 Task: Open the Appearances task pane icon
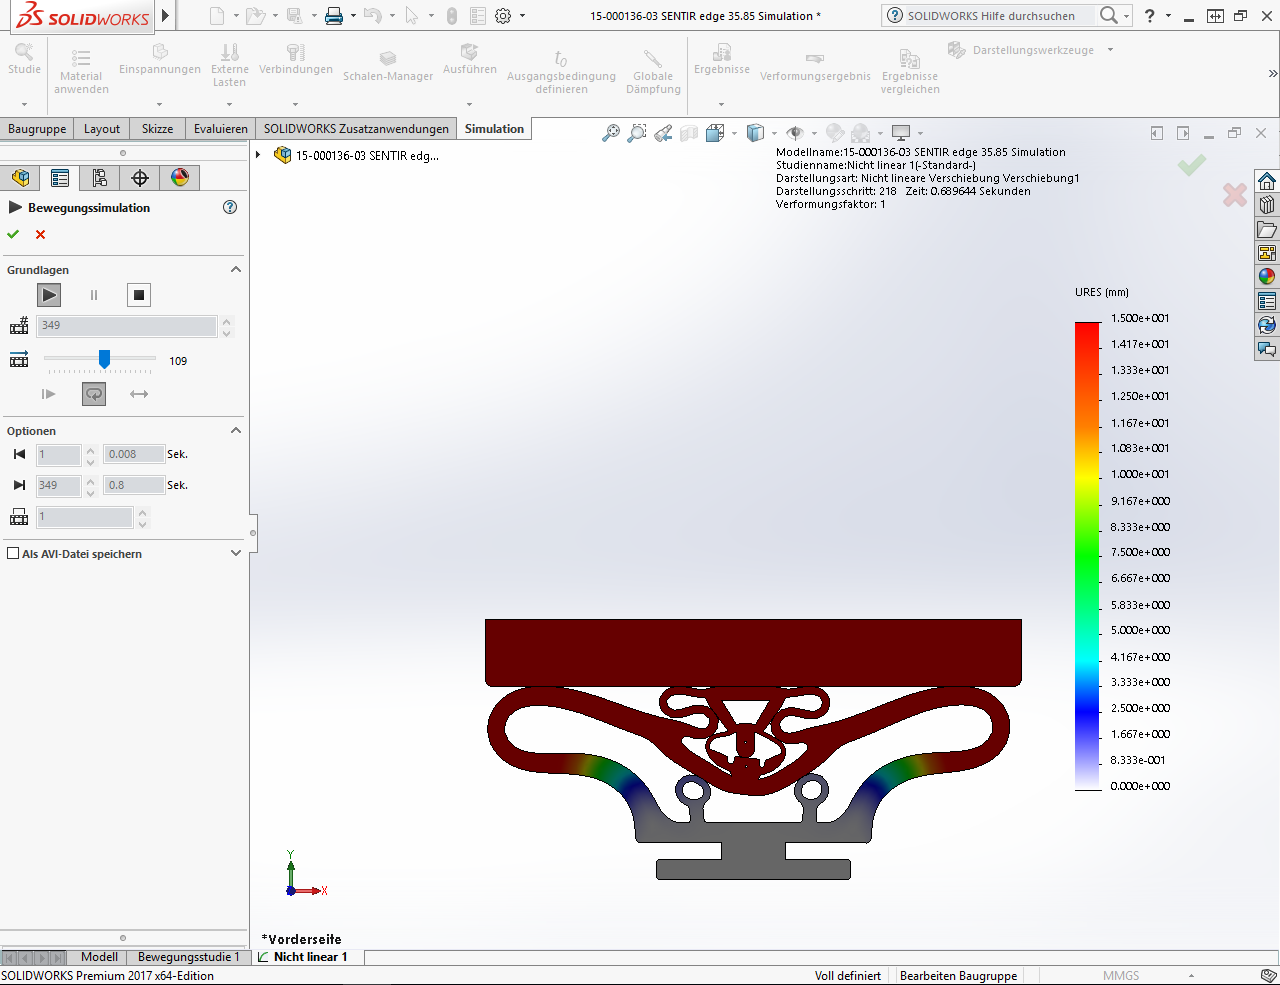(1267, 277)
